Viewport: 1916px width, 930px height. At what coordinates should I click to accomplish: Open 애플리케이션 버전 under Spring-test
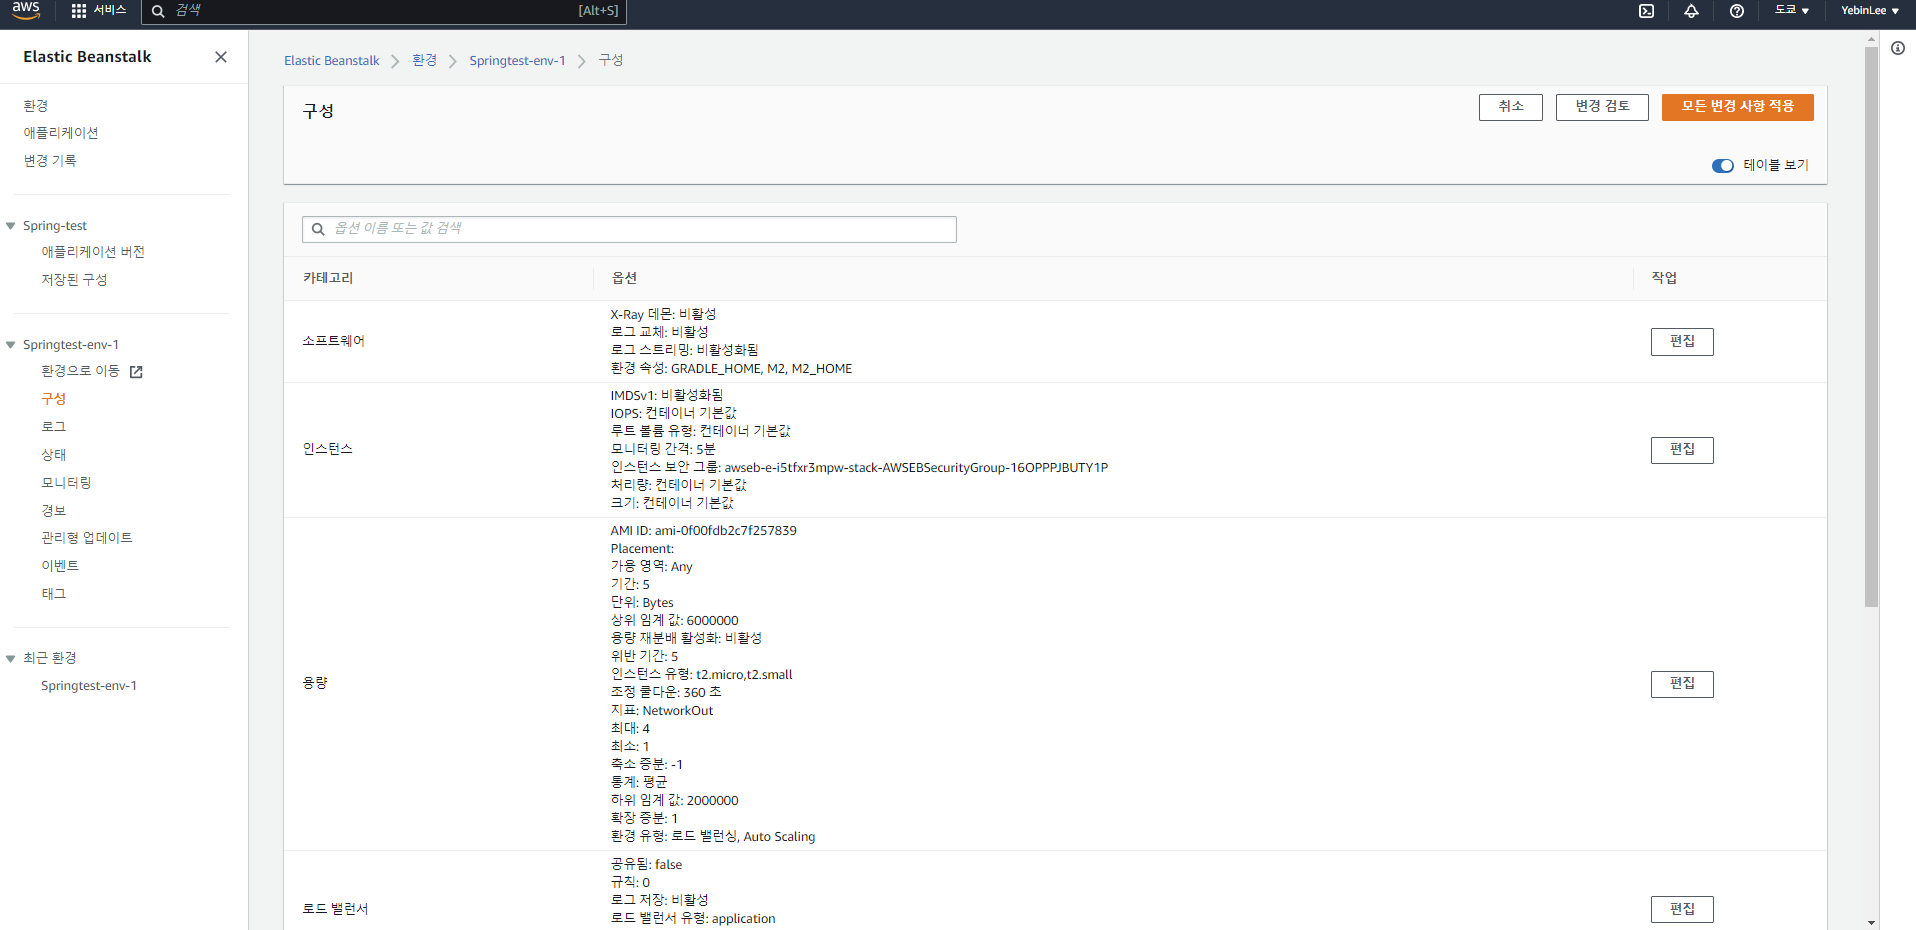[93, 252]
